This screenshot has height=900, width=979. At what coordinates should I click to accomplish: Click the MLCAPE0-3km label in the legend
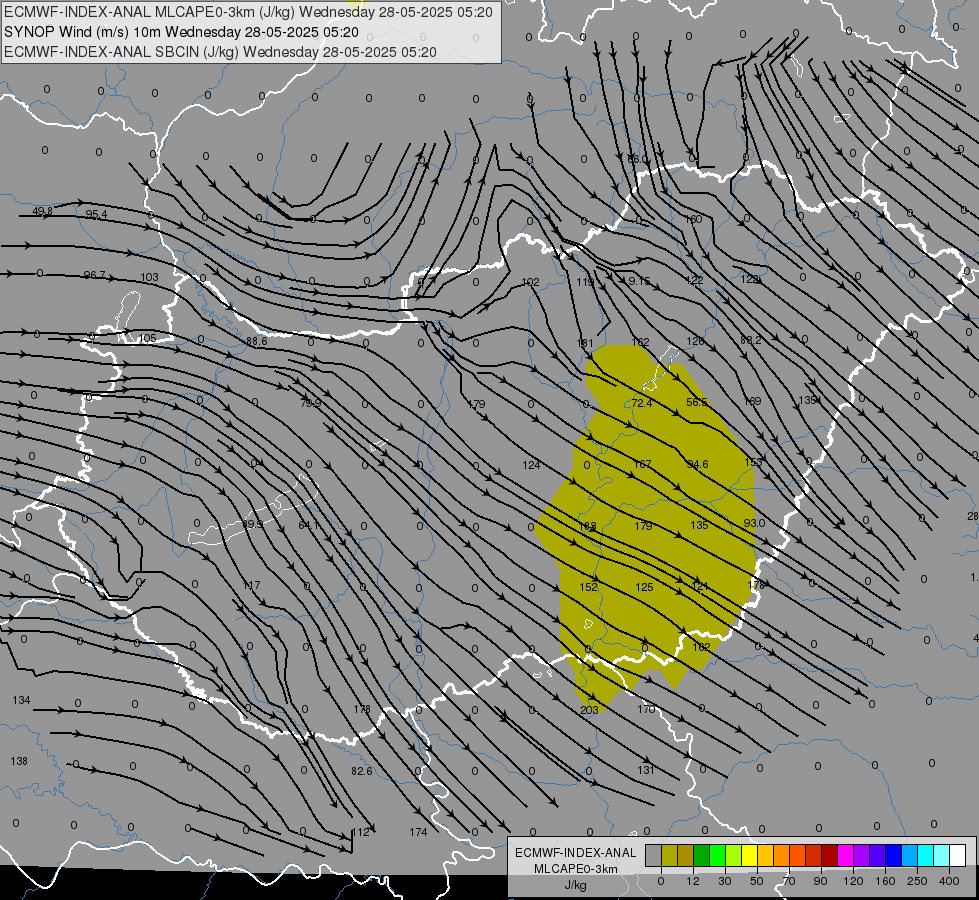(576, 869)
